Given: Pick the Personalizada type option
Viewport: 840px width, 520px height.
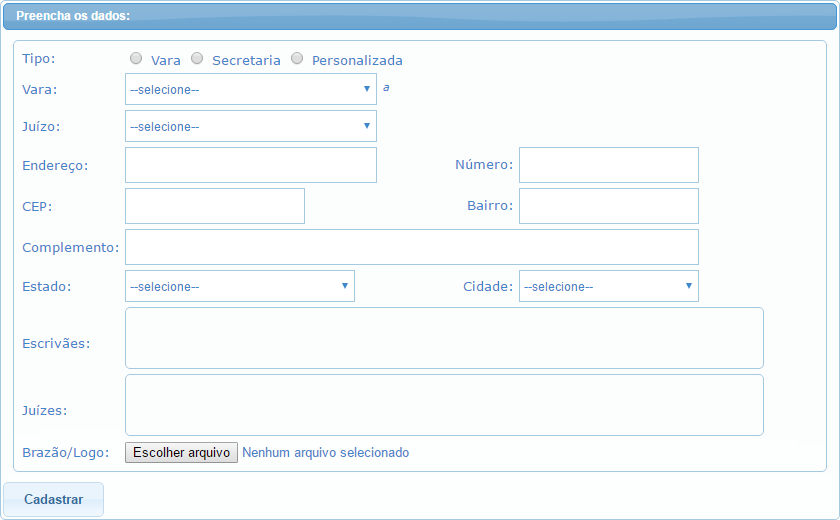Looking at the screenshot, I should (x=297, y=59).
